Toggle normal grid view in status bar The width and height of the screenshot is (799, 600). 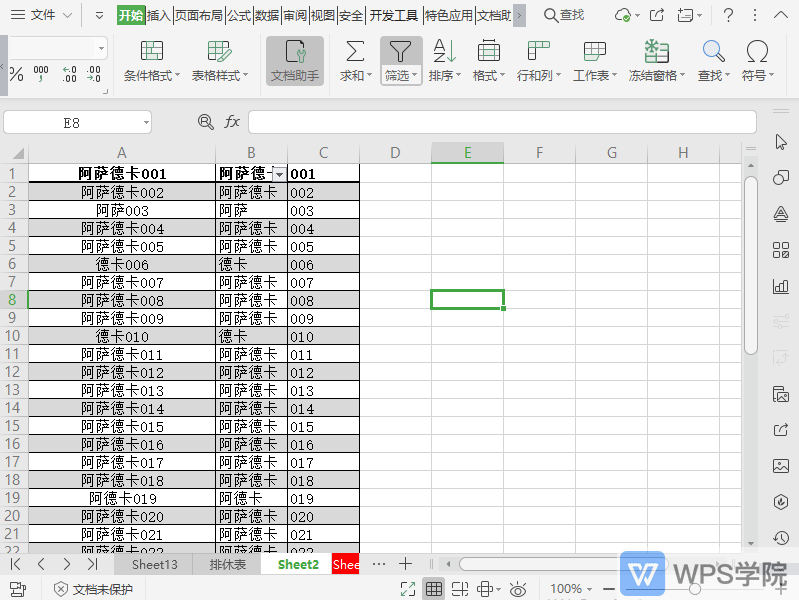434,589
